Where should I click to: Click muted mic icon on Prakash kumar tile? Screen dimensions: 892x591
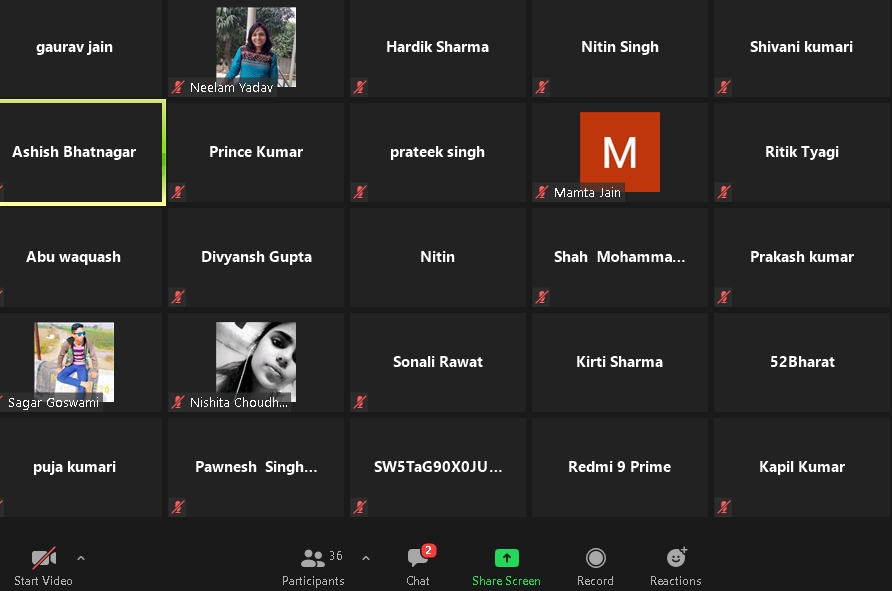[724, 297]
